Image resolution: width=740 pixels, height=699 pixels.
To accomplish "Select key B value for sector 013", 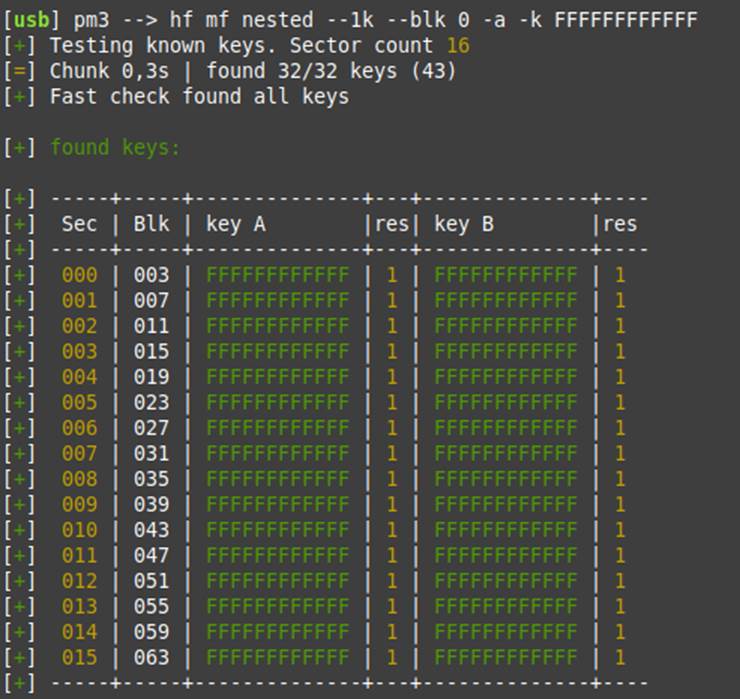I will click(505, 606).
